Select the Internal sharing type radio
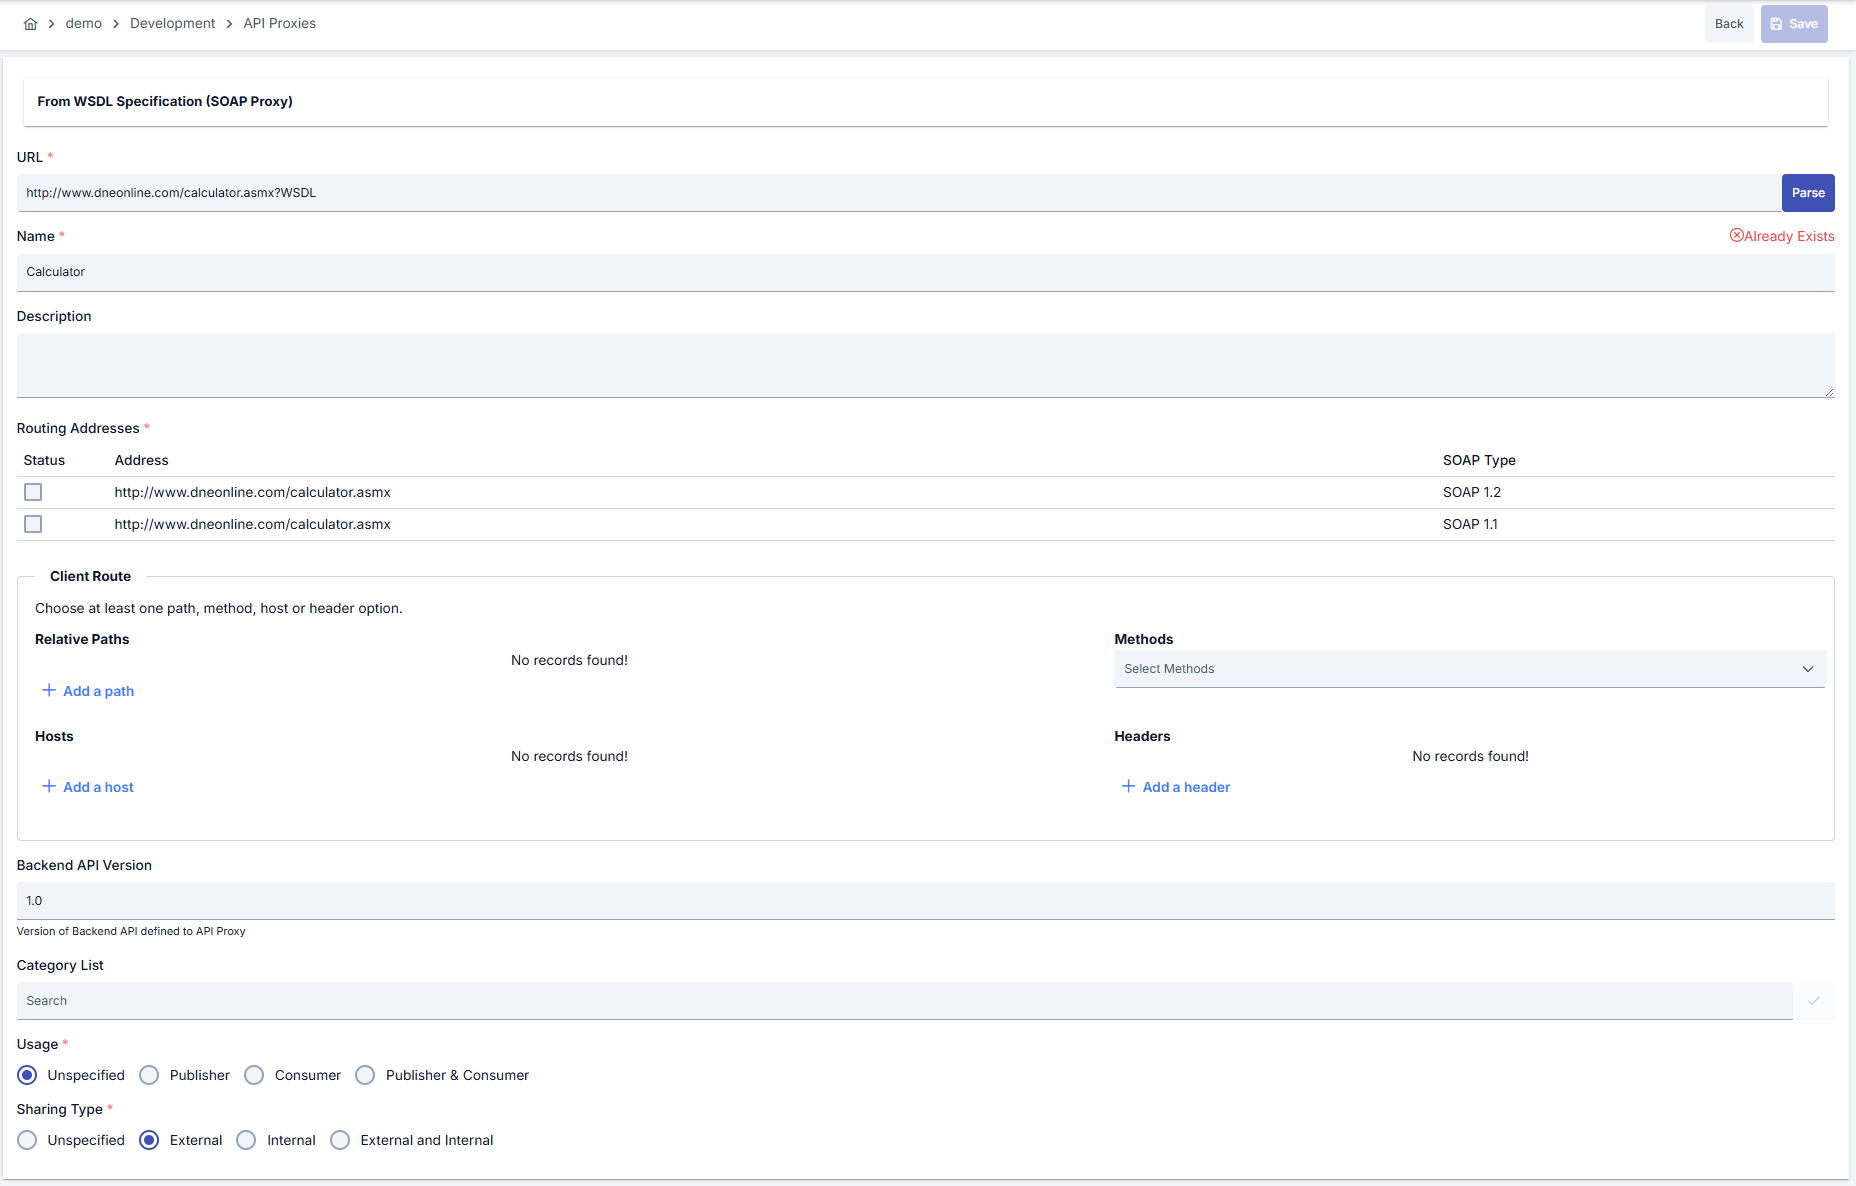The width and height of the screenshot is (1856, 1186). (x=246, y=1140)
